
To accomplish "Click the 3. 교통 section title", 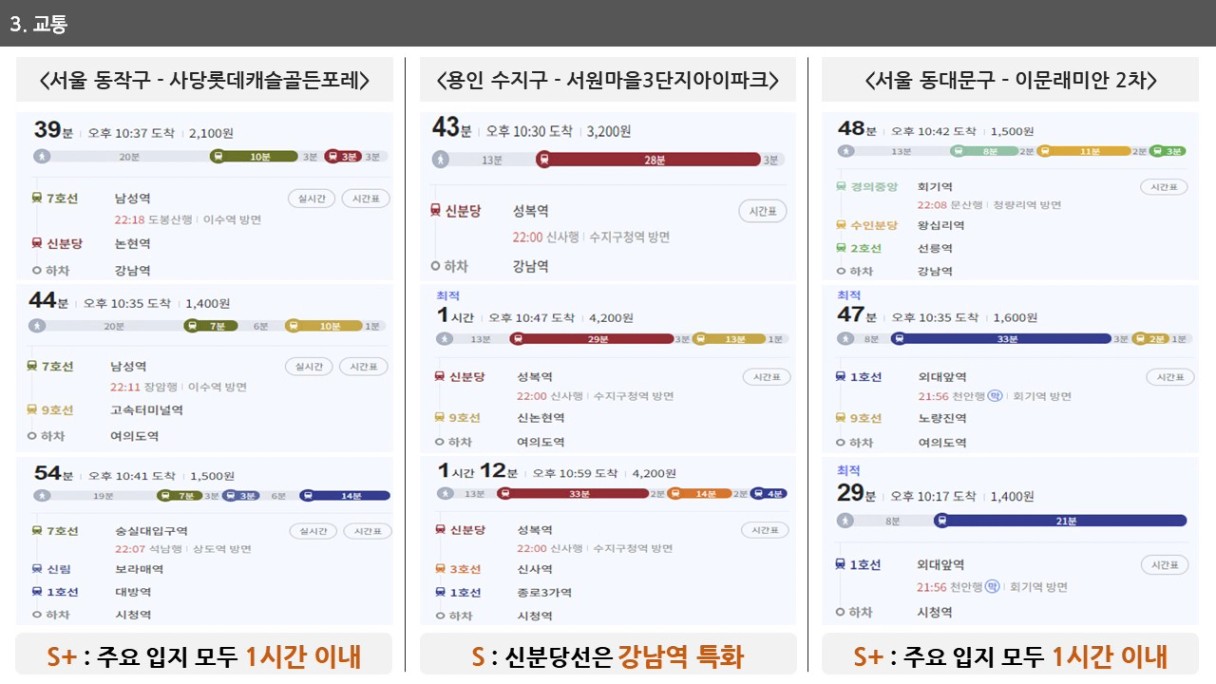I will pyautogui.click(x=39, y=25).
